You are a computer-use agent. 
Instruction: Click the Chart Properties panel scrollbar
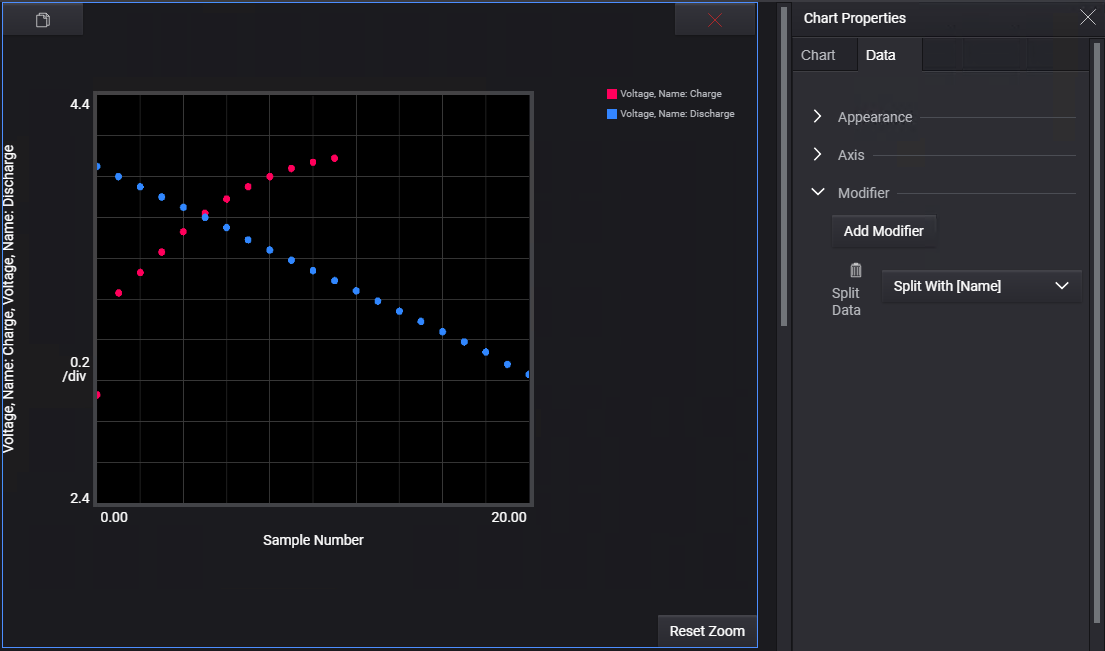(x=1096, y=331)
